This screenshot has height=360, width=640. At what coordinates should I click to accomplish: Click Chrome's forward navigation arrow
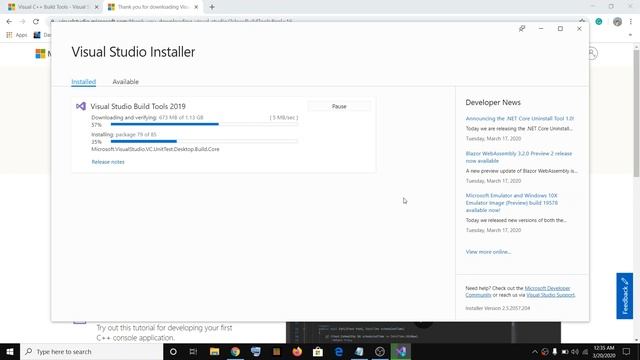point(22,22)
